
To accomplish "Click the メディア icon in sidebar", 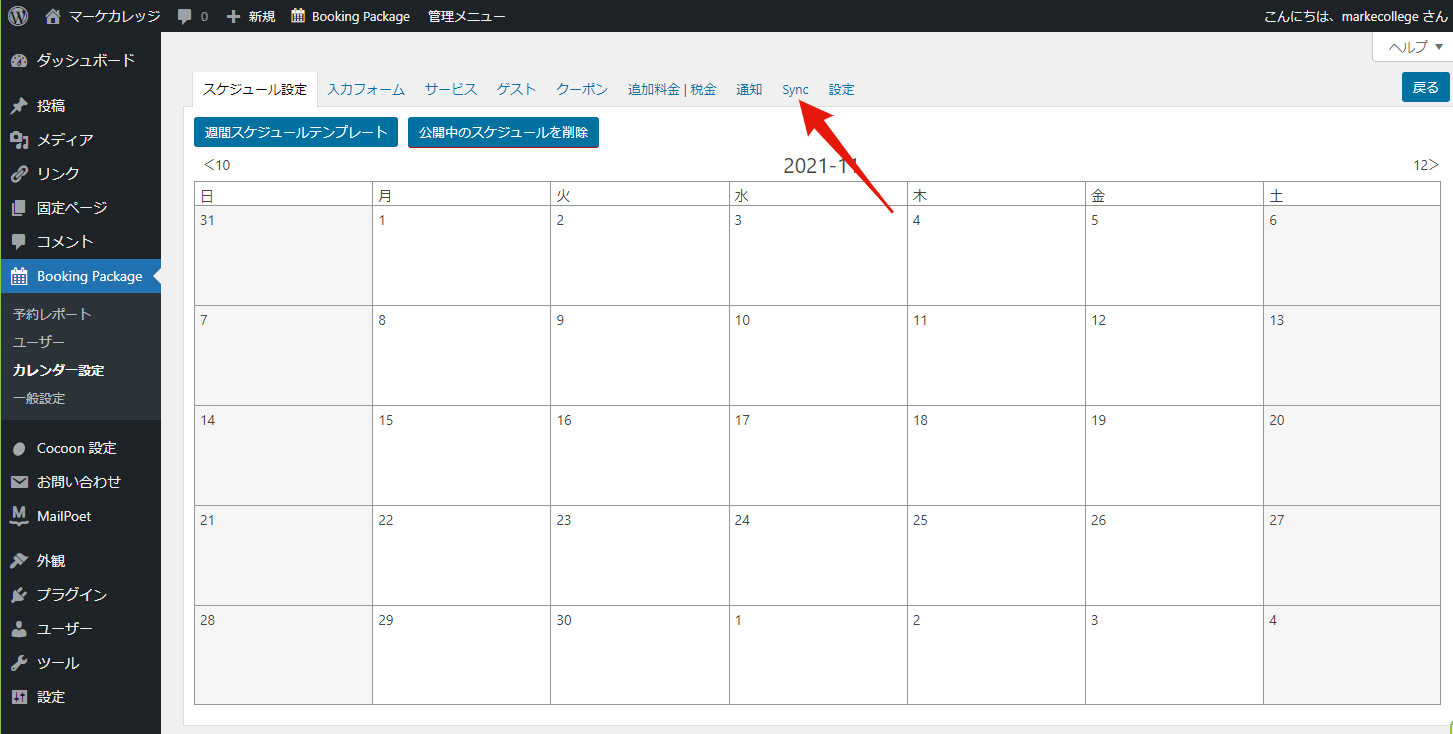I will click(19, 140).
